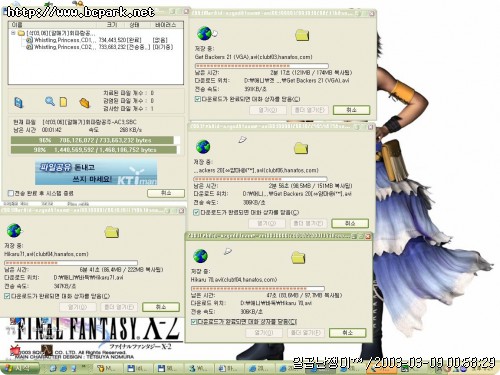
Task: Click the Hikaru71.avi download progress bar
Action: [x=71, y=263]
